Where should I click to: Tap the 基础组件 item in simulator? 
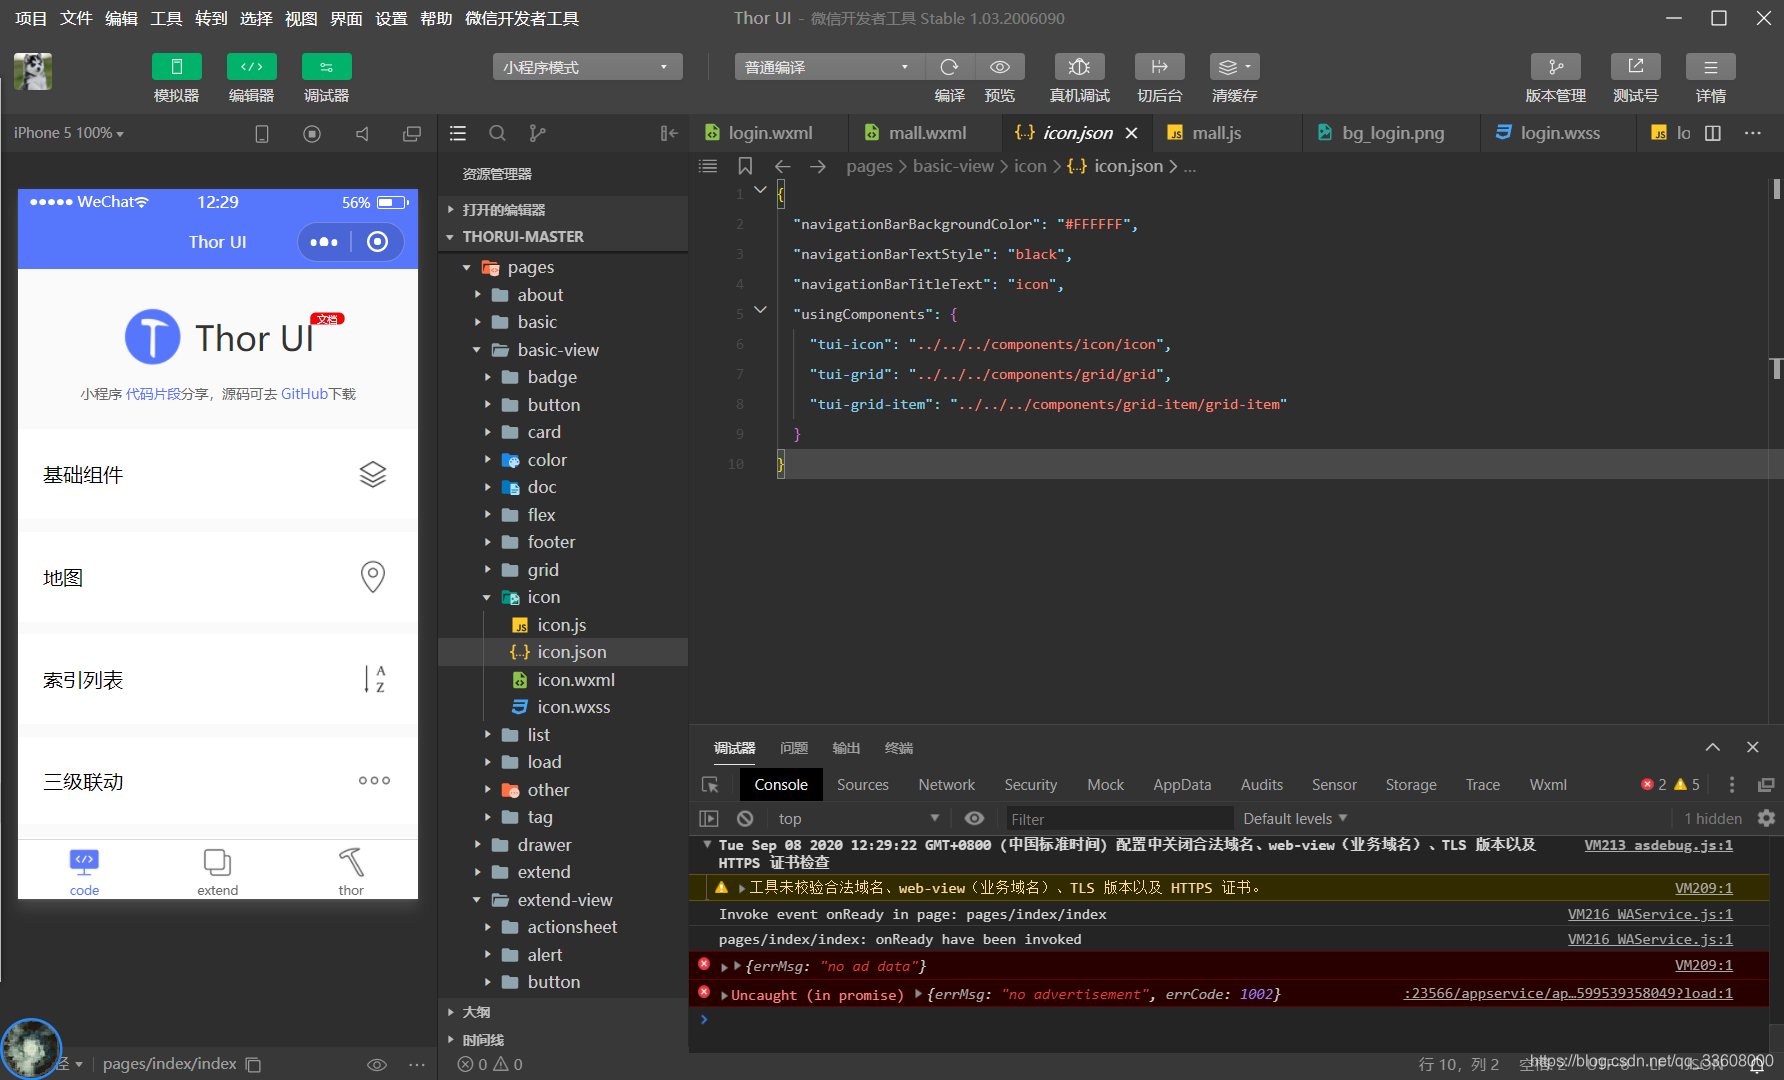[x=218, y=475]
